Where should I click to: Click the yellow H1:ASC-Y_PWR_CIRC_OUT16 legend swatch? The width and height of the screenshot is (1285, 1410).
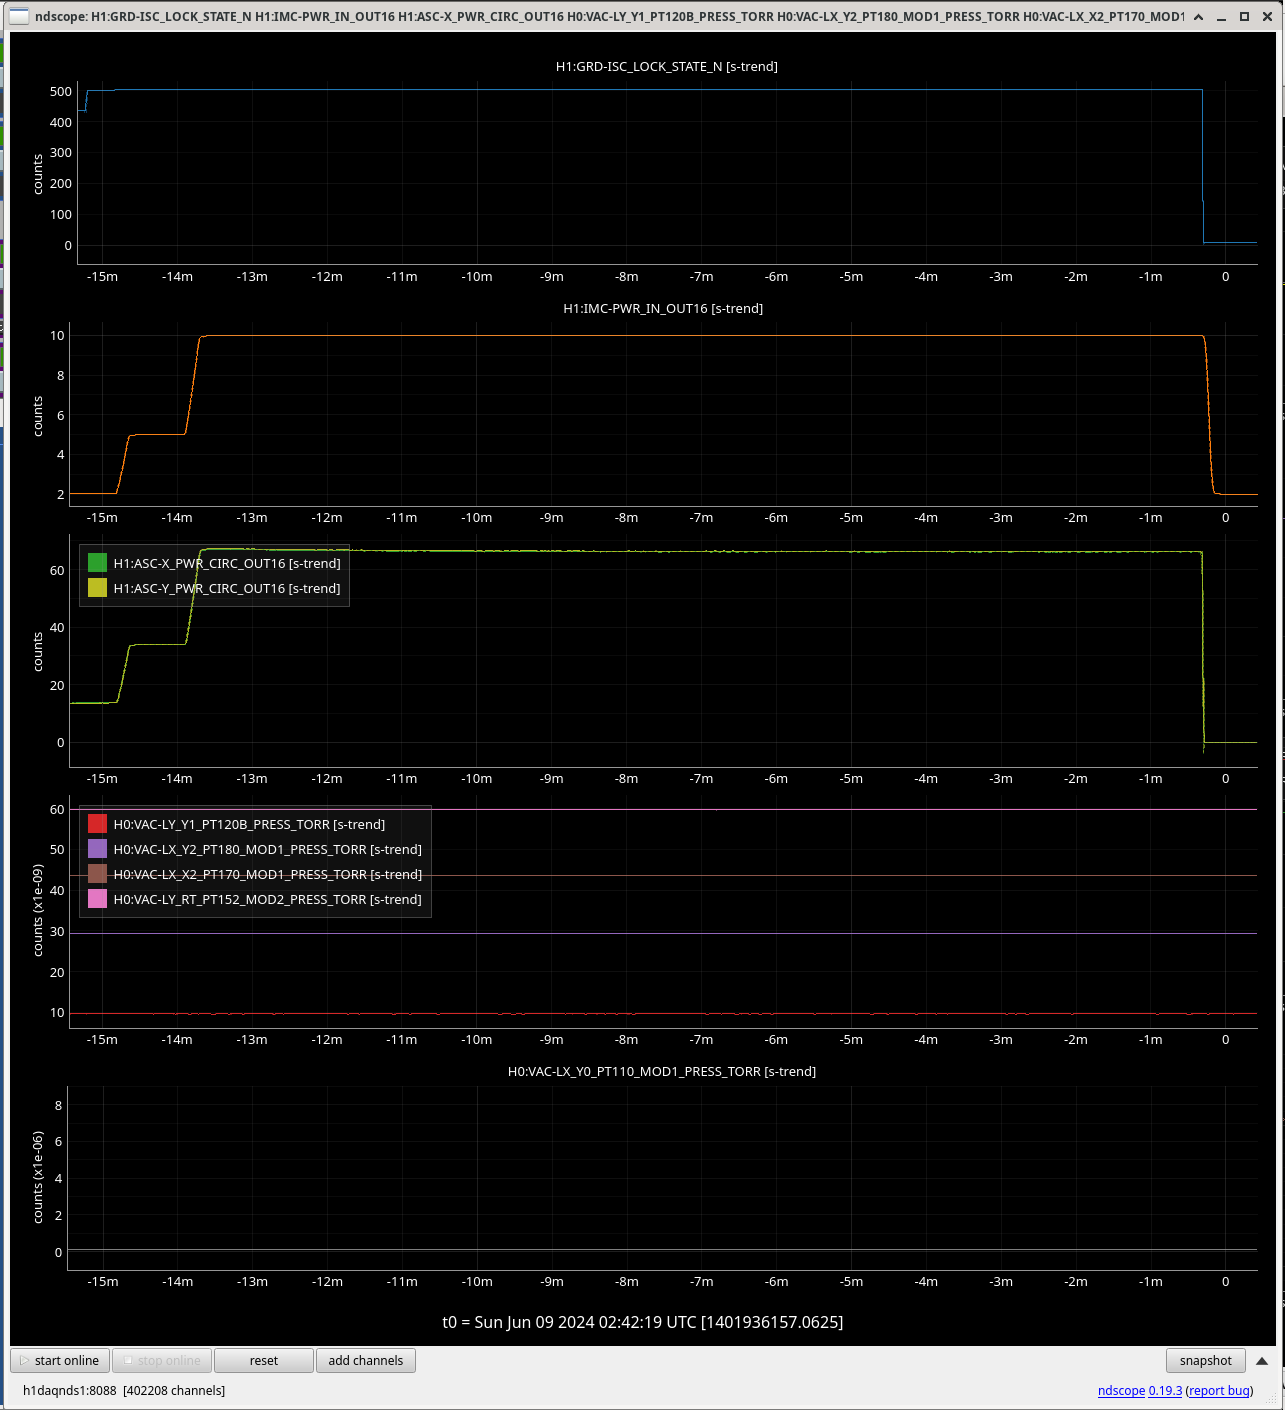pos(97,588)
